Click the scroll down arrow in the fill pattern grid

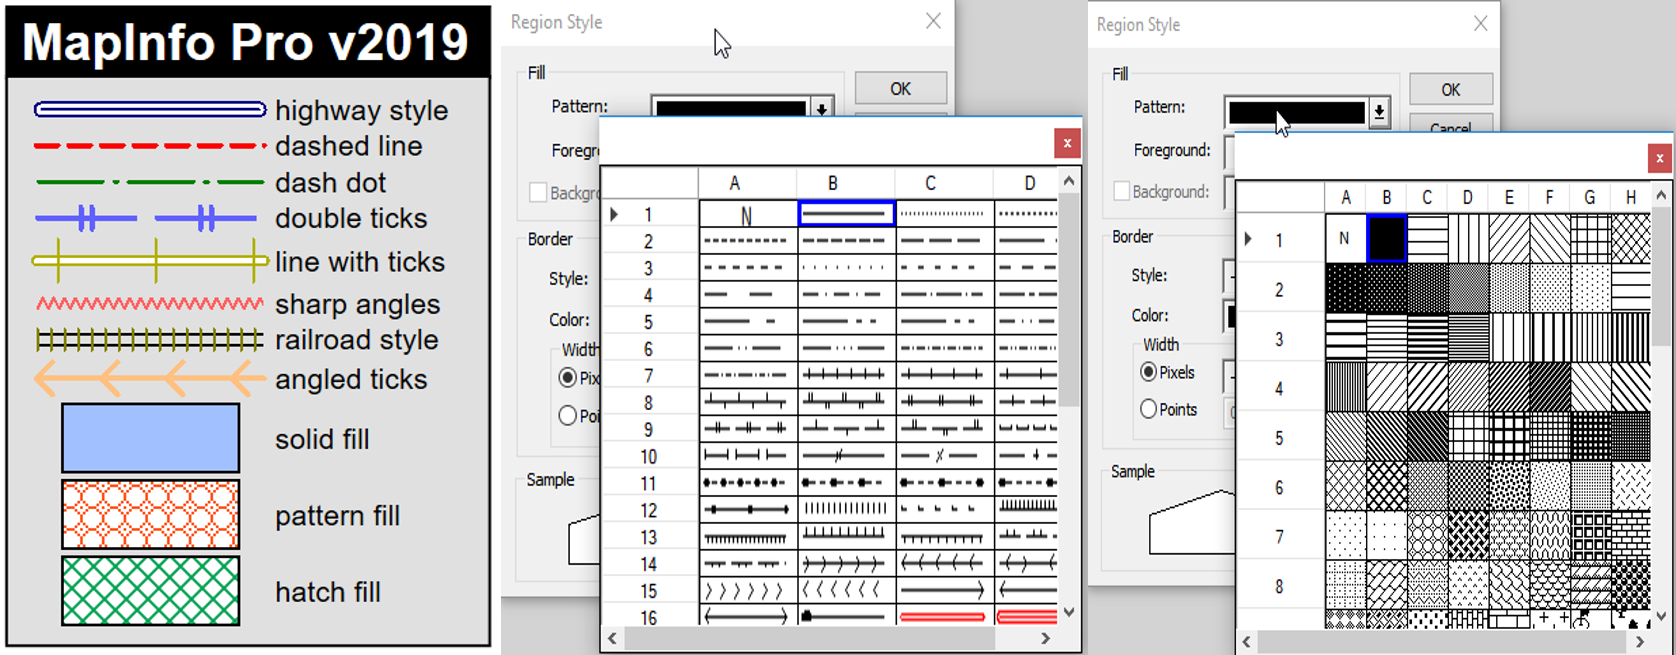pos(1661,617)
